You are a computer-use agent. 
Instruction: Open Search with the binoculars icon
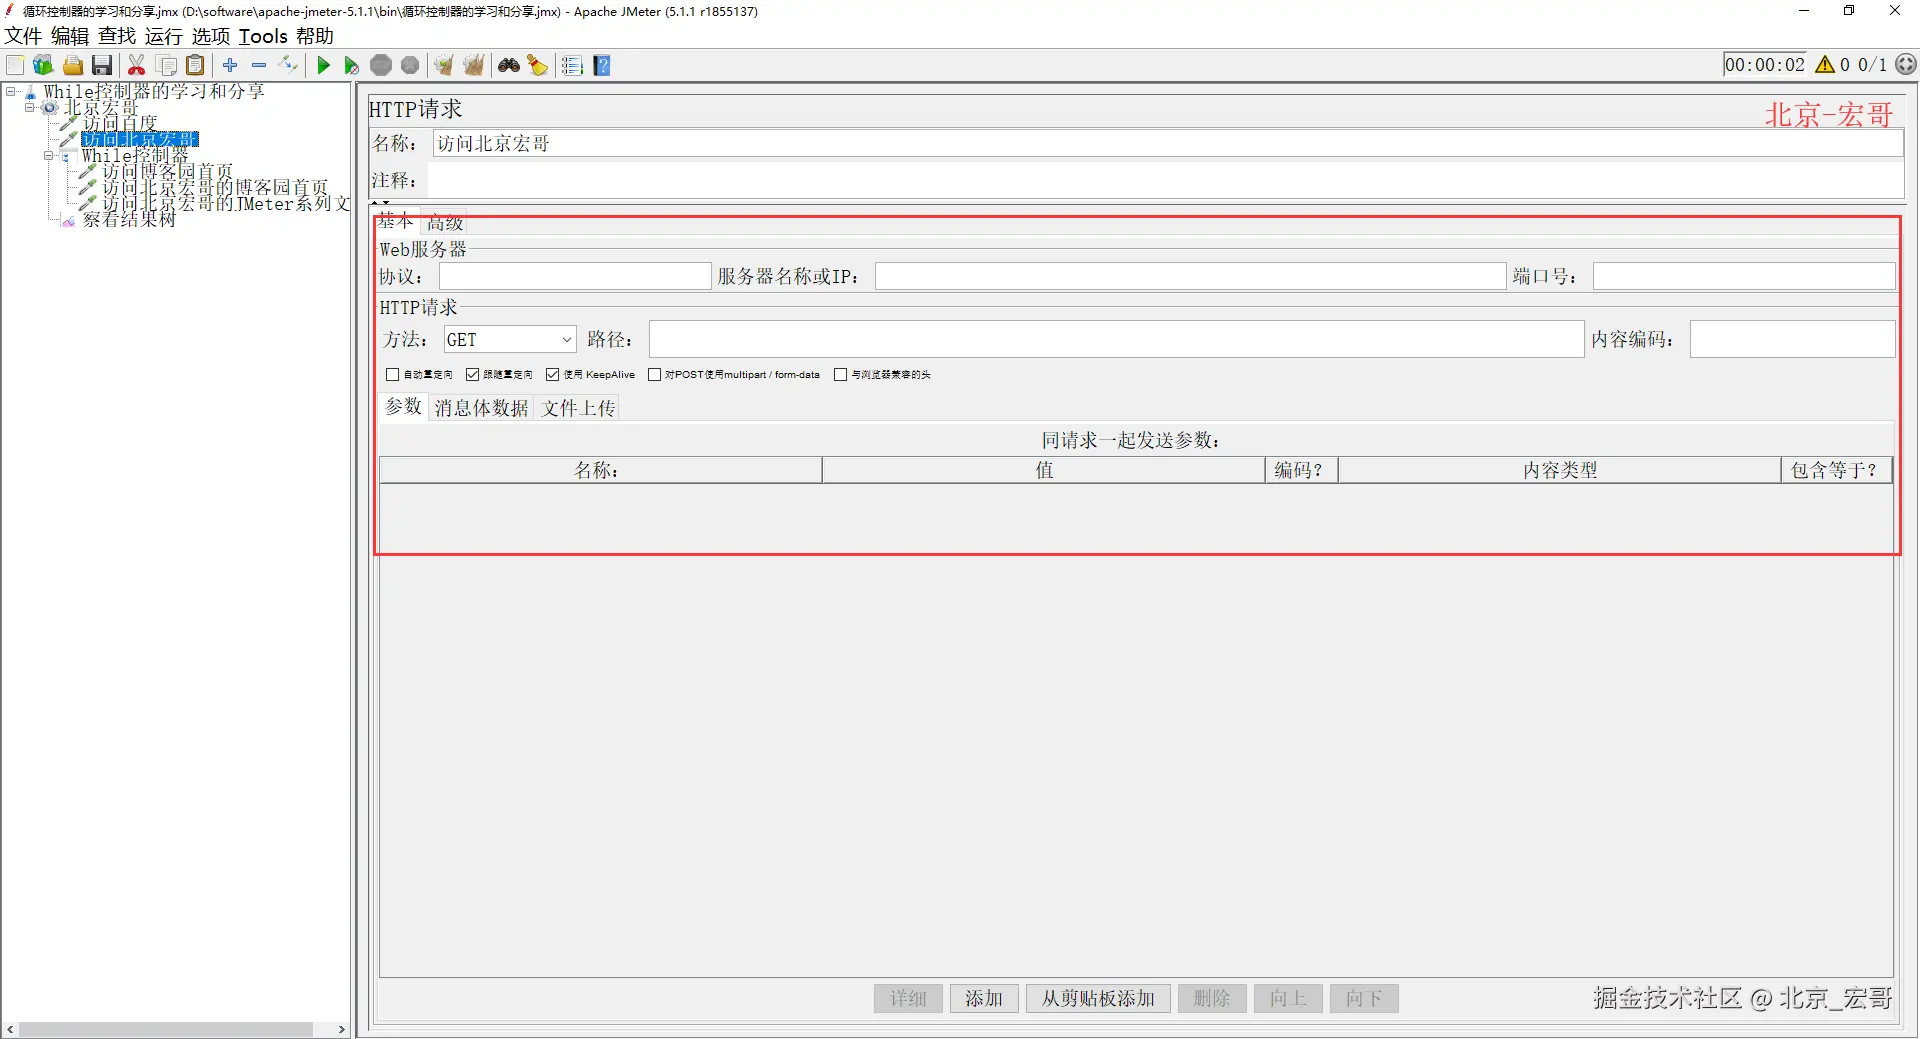pos(509,66)
